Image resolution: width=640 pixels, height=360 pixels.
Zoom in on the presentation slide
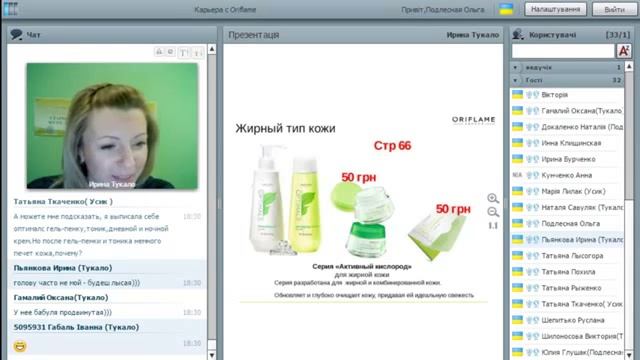[x=493, y=198]
